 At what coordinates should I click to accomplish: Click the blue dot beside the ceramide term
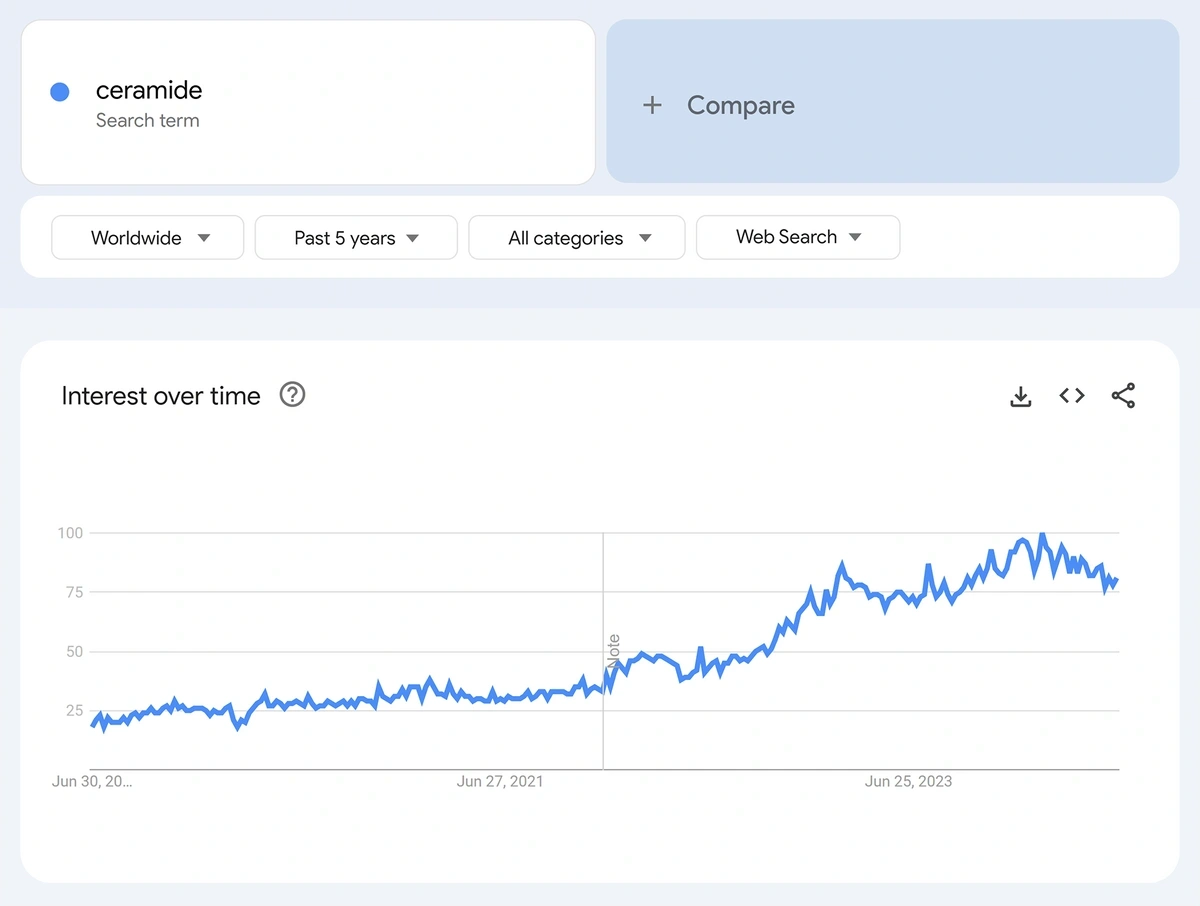point(60,91)
